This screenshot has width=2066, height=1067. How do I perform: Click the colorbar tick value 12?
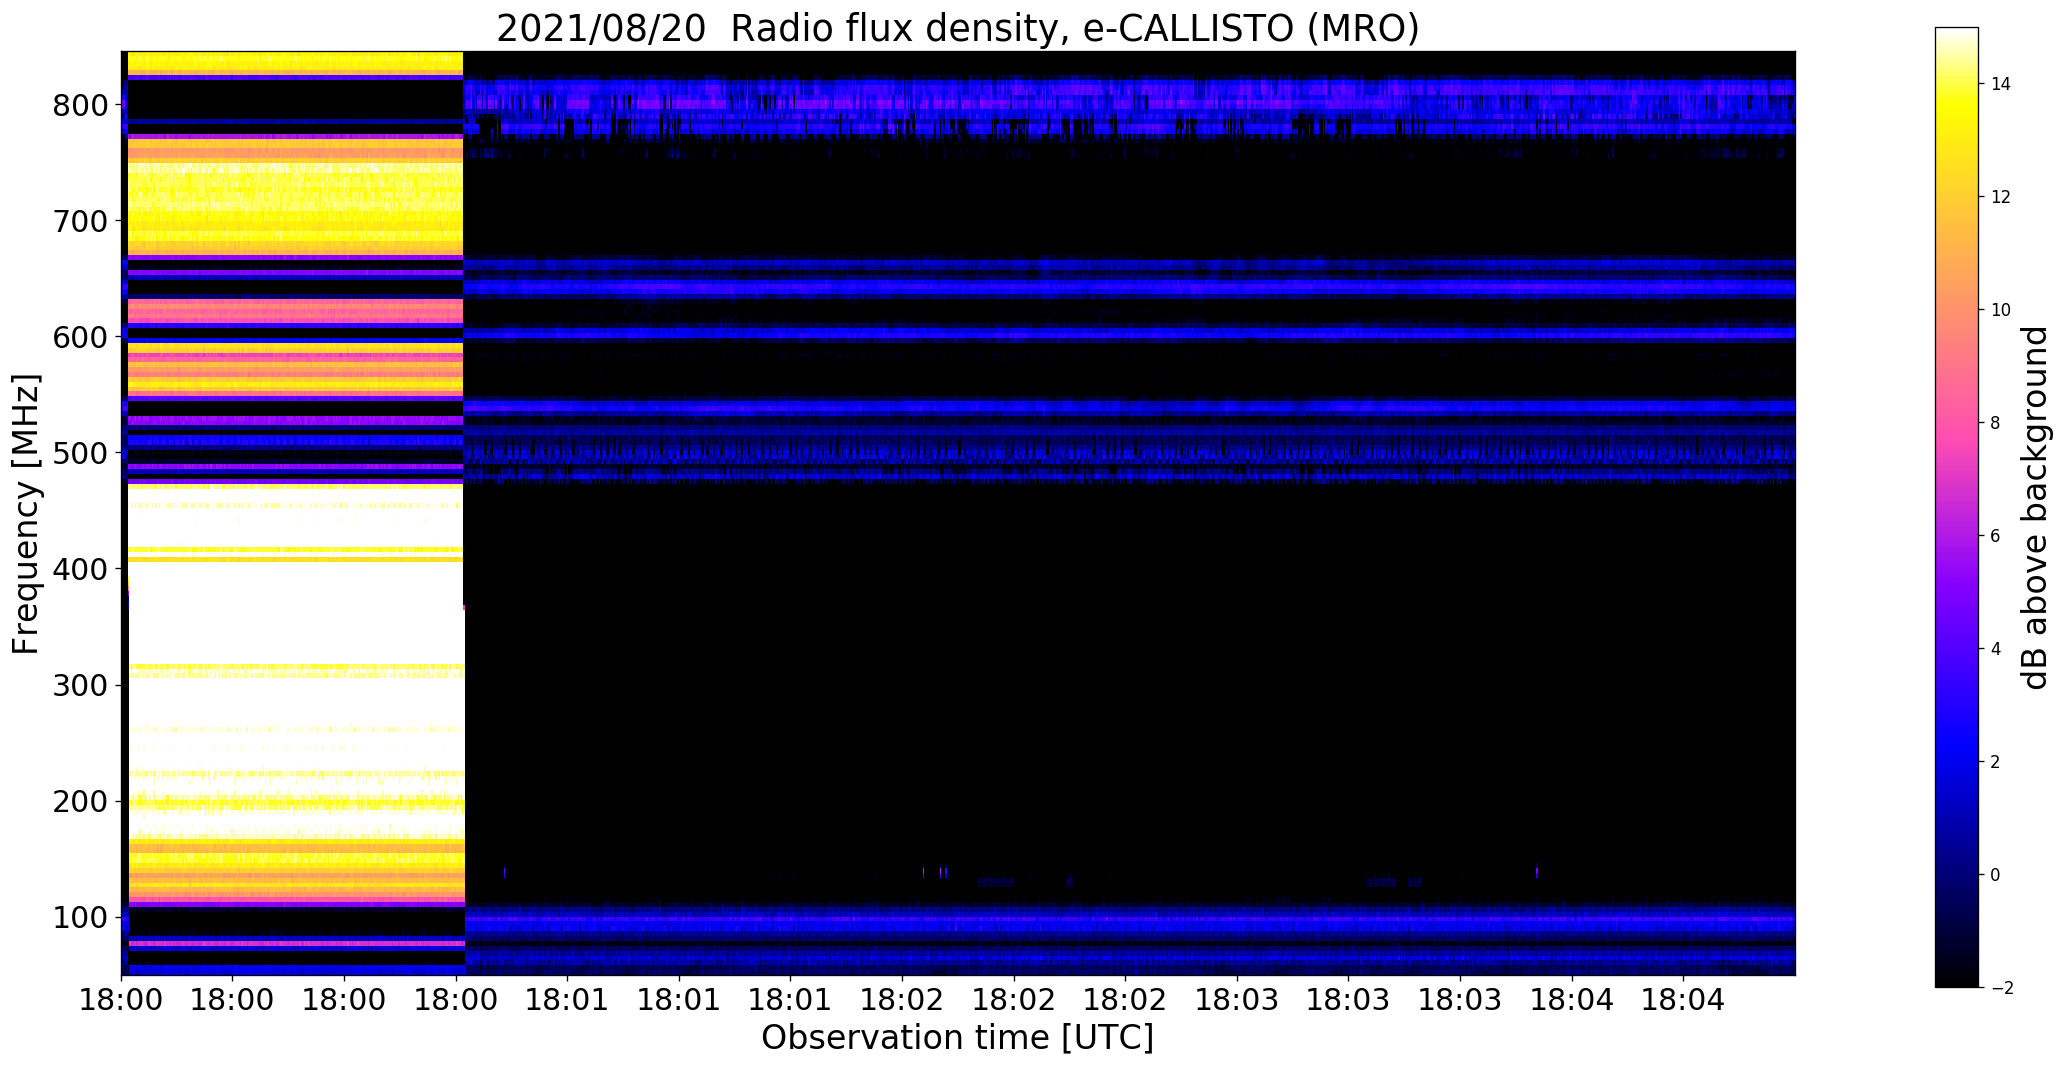click(2001, 197)
